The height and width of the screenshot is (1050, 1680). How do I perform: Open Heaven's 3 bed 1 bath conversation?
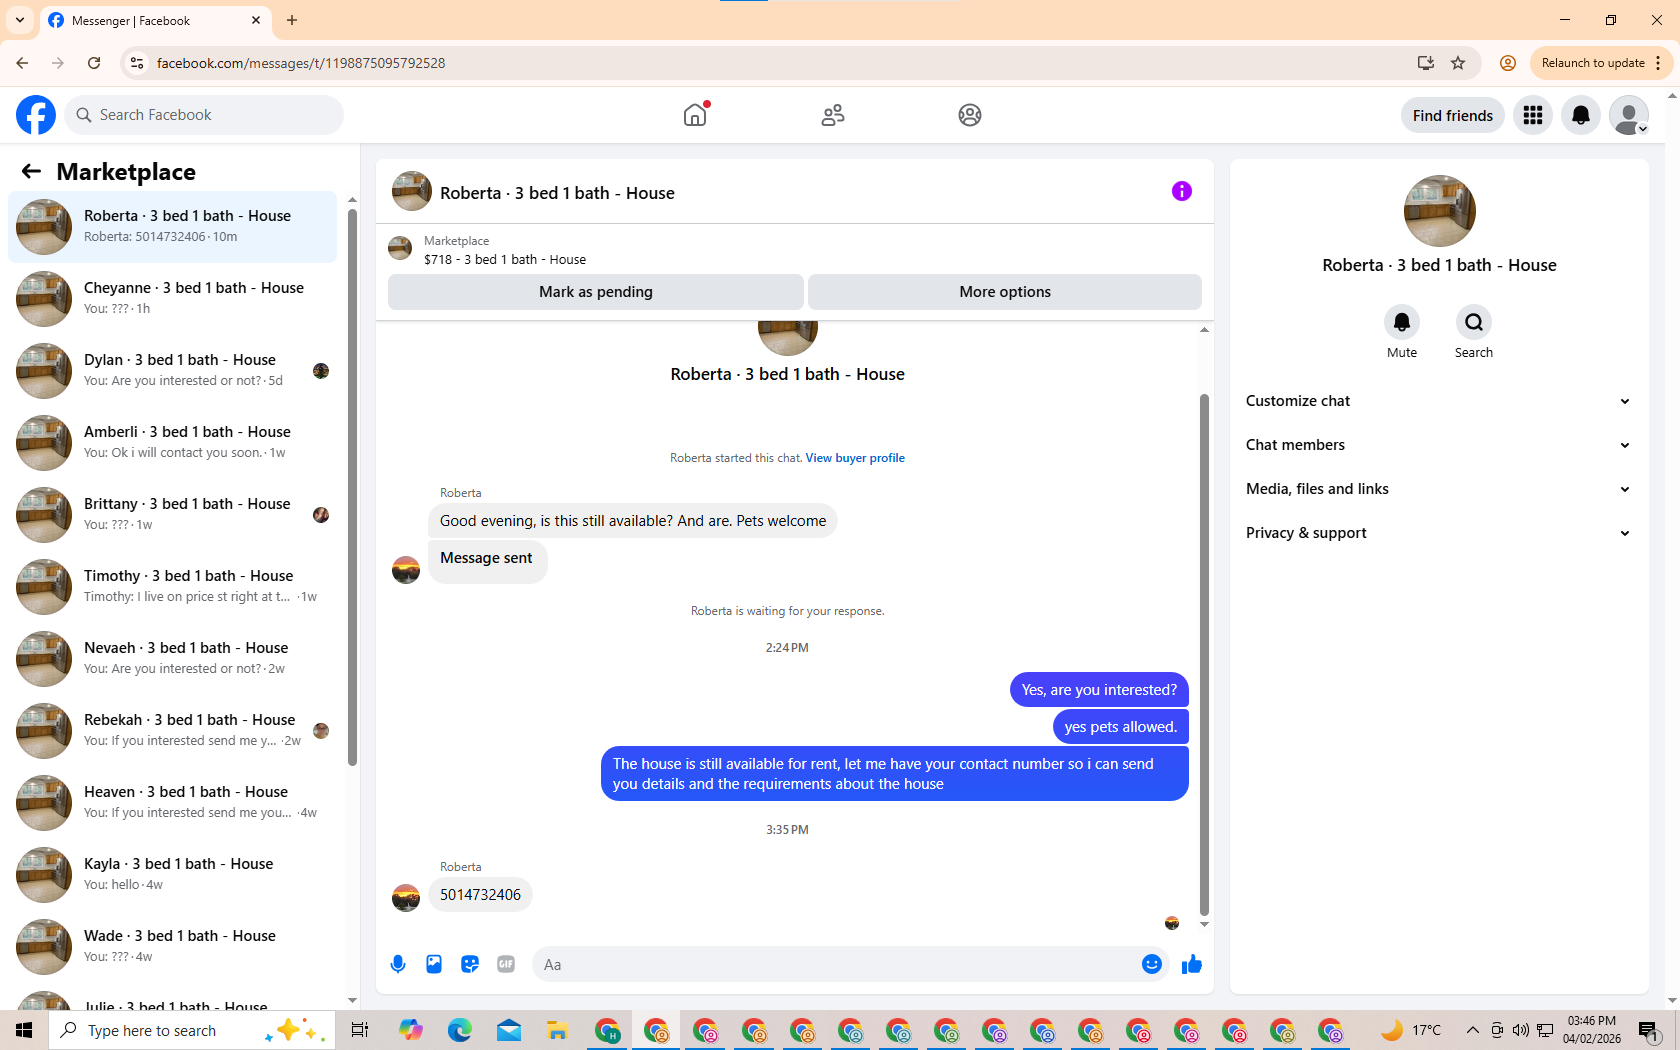(173, 803)
